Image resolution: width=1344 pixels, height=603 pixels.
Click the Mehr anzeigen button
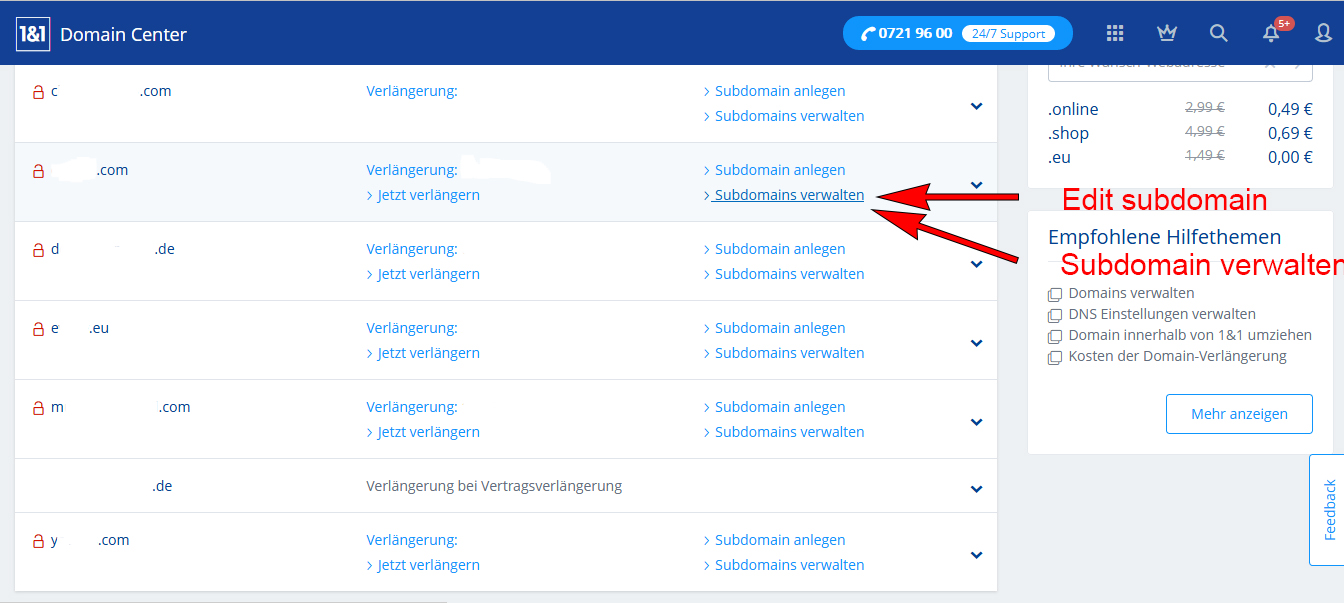[1238, 414]
